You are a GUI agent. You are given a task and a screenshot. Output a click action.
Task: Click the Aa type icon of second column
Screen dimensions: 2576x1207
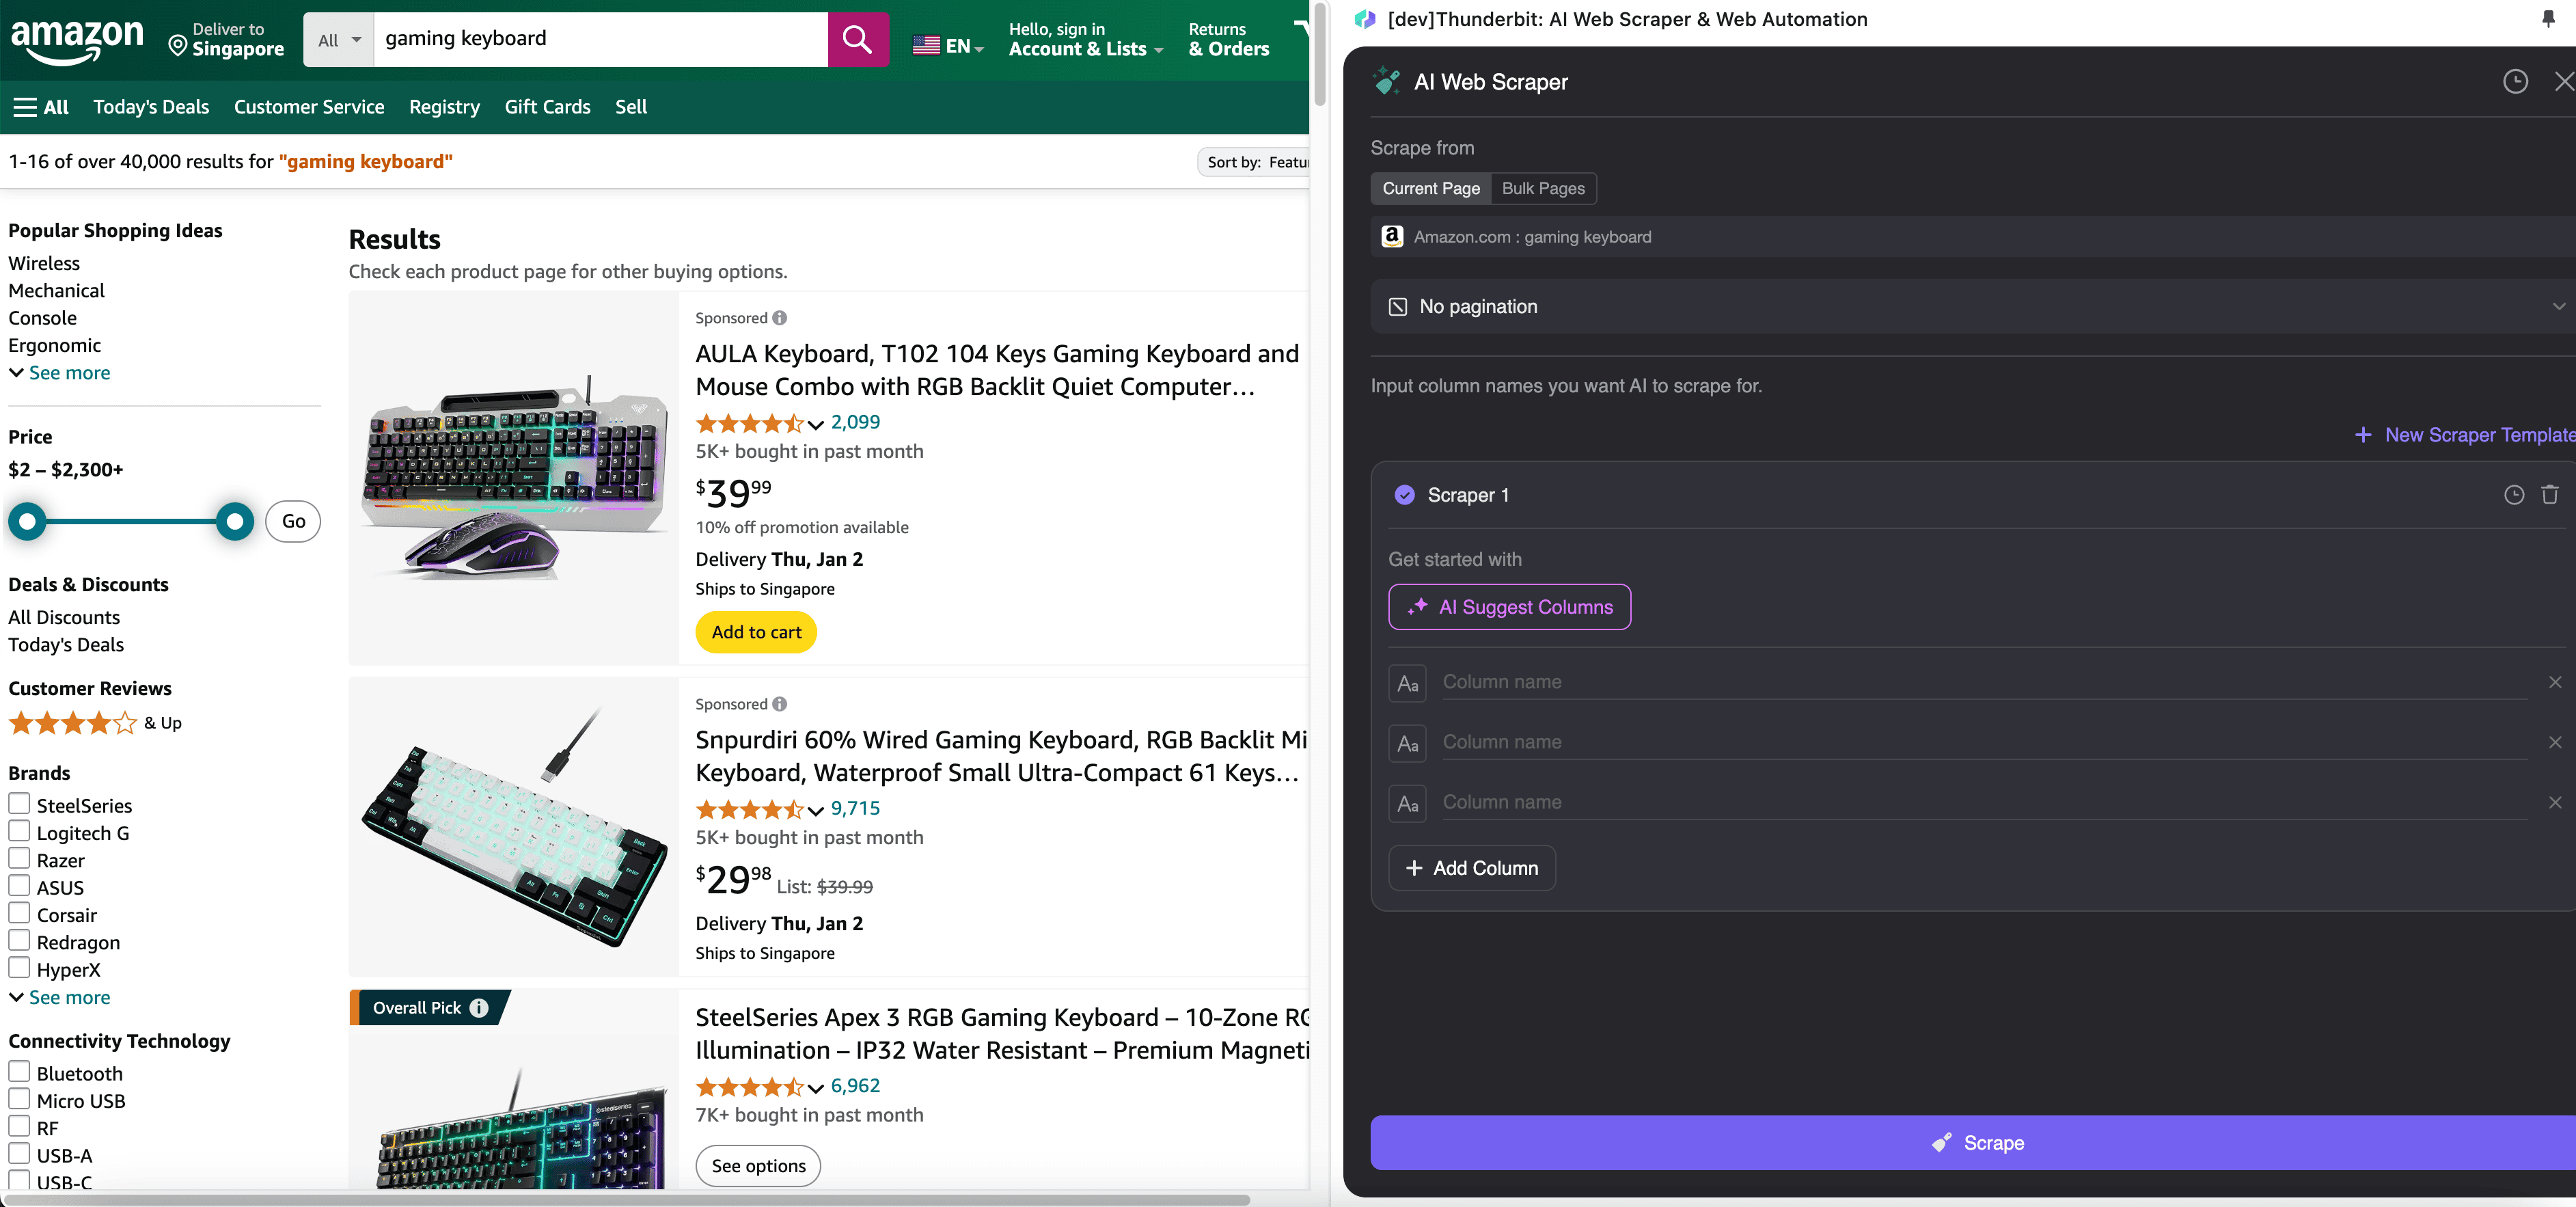pos(1407,744)
